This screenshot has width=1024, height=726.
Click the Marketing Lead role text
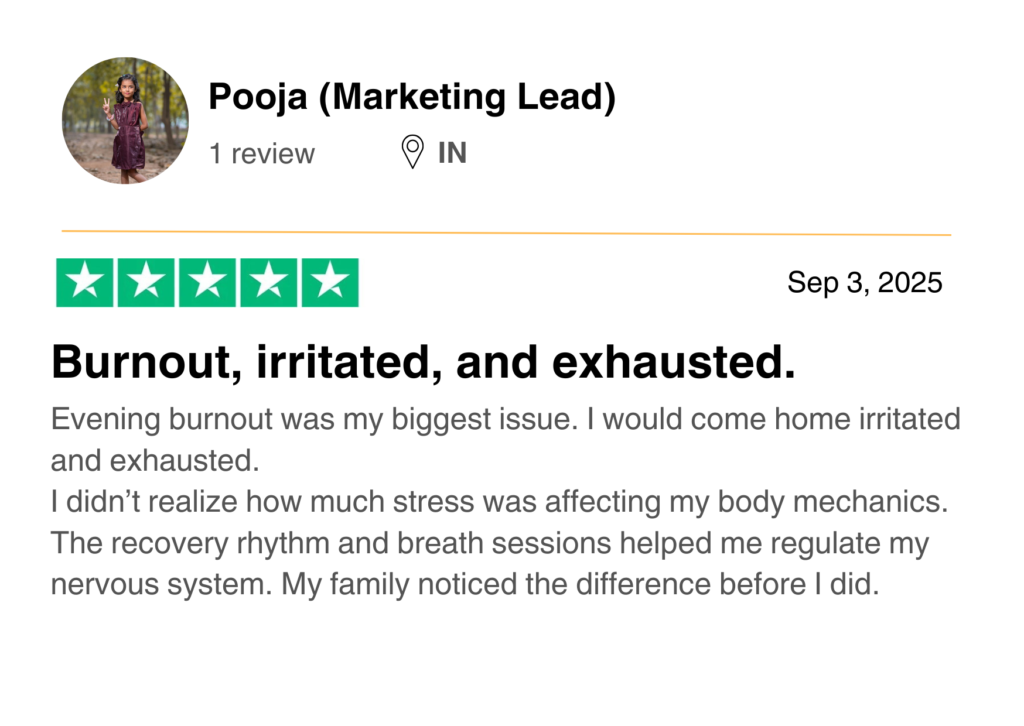472,98
